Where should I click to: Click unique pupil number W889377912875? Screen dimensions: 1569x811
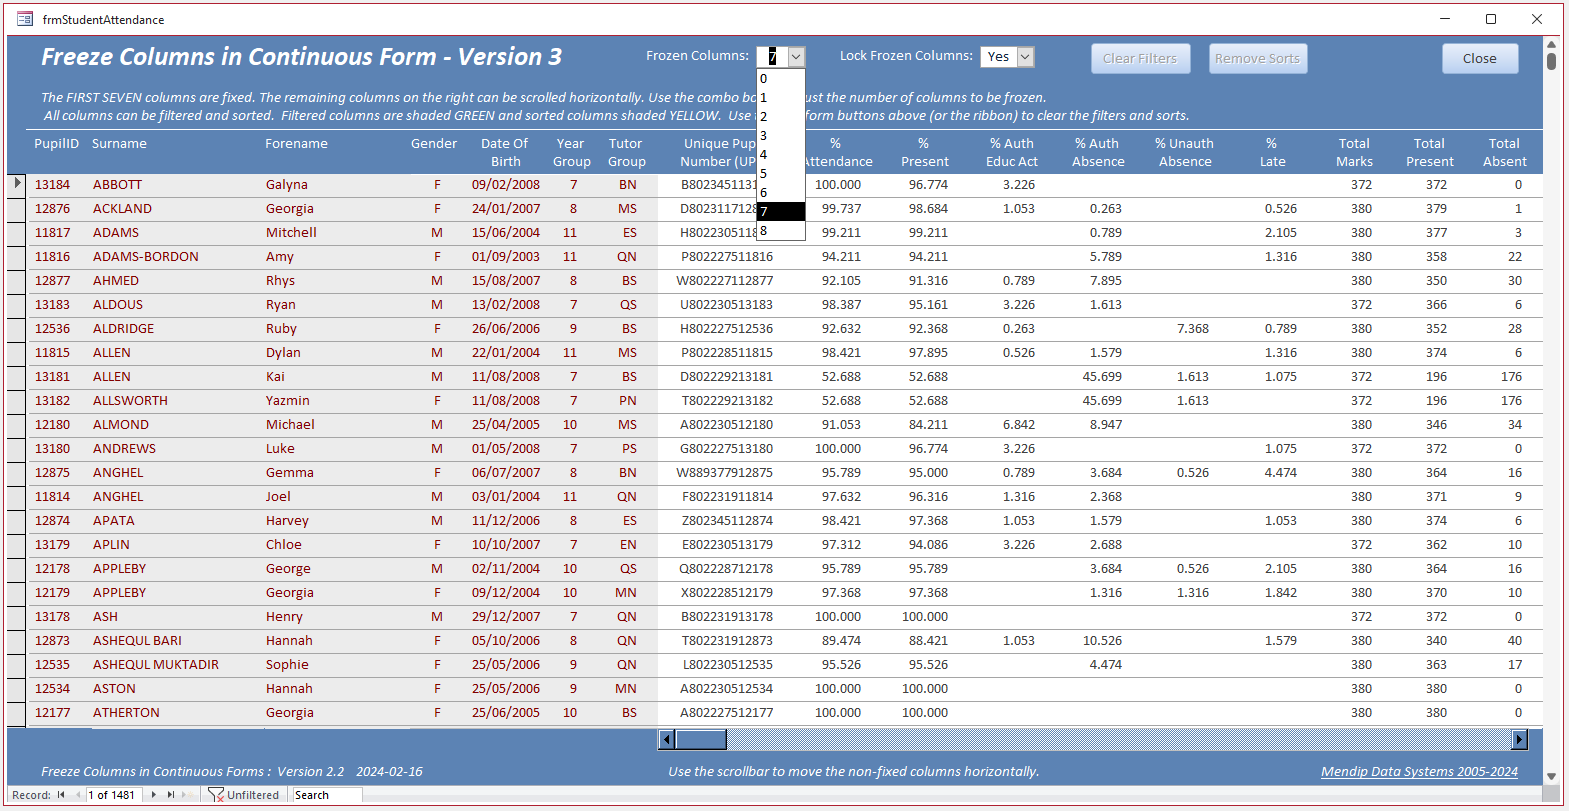coord(724,473)
